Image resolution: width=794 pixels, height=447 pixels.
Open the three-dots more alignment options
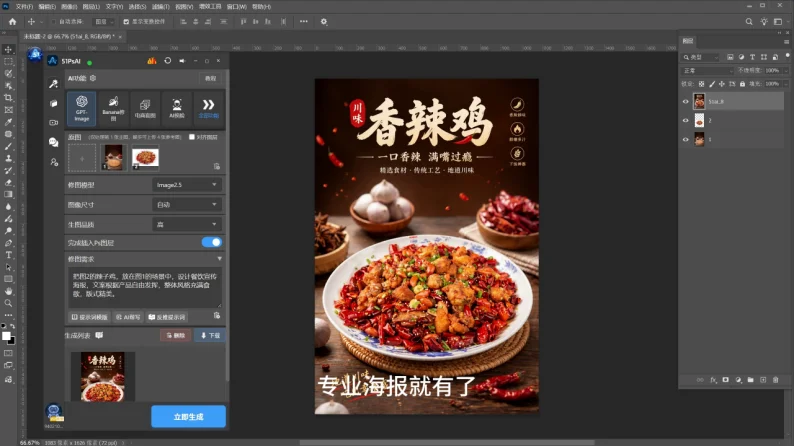coord(303,22)
